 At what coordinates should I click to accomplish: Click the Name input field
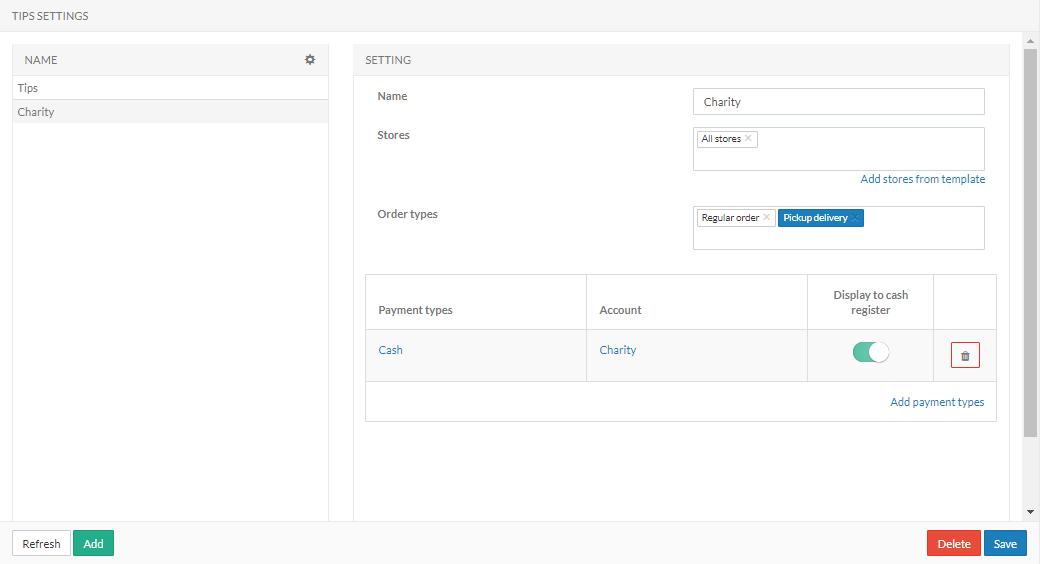(838, 102)
